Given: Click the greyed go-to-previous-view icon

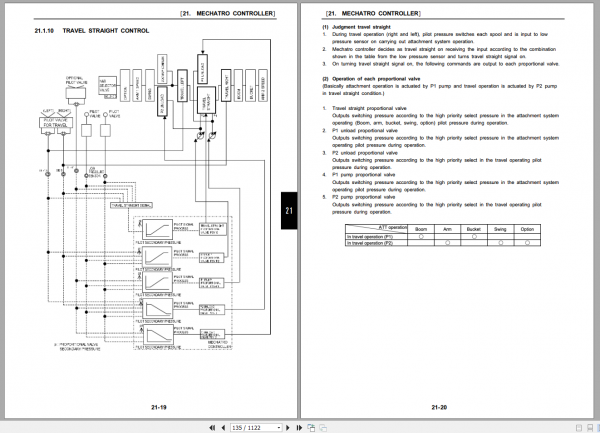Looking at the screenshot, I should (x=323, y=428).
